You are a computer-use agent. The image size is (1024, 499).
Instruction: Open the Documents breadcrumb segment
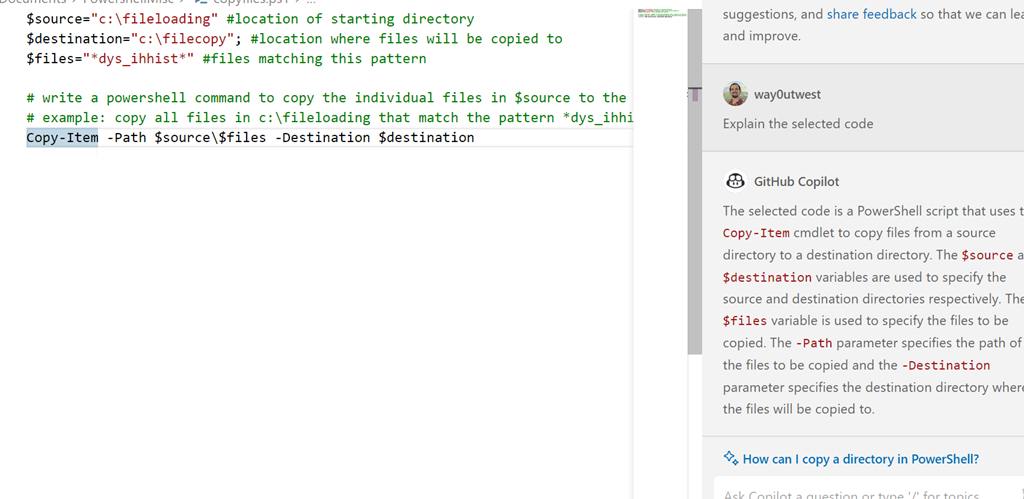click(35, 2)
